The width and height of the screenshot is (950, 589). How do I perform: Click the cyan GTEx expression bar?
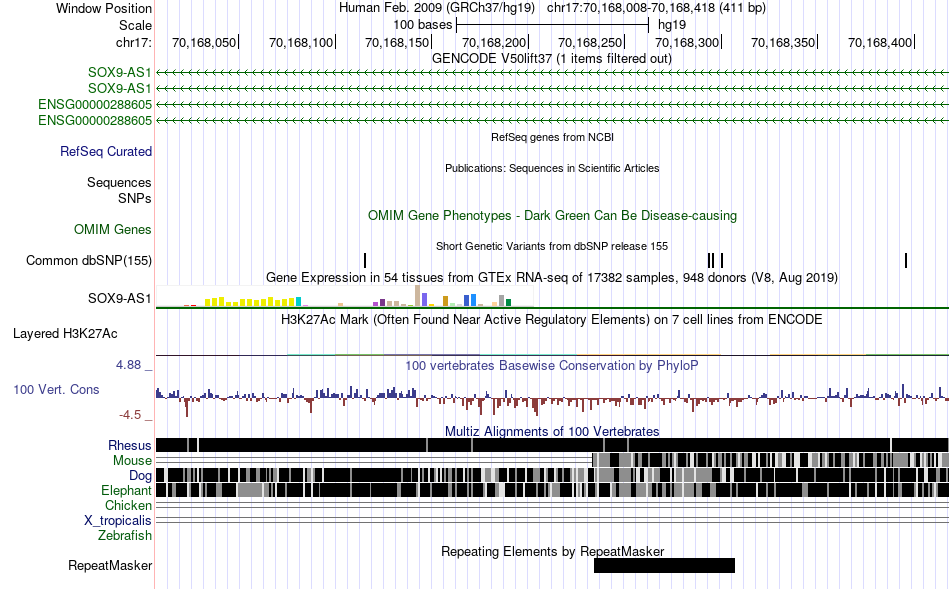coord(298,302)
